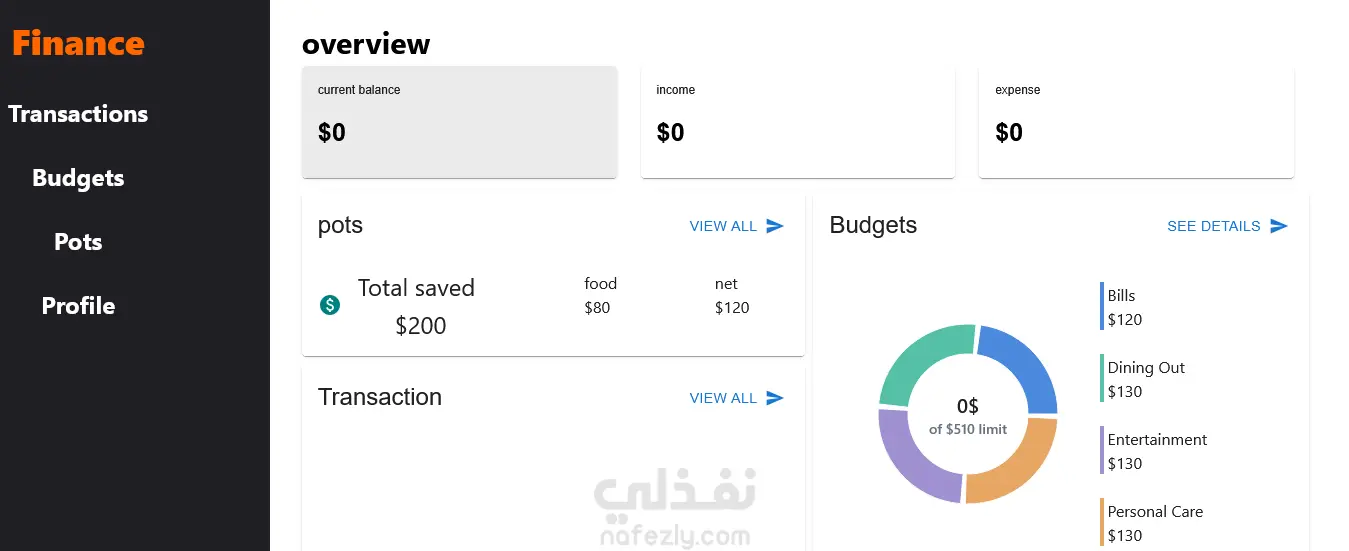Image resolution: width=1349 pixels, height=551 pixels.
Task: Click the arrow icon beside pots VIEW ALL
Action: [x=775, y=226]
